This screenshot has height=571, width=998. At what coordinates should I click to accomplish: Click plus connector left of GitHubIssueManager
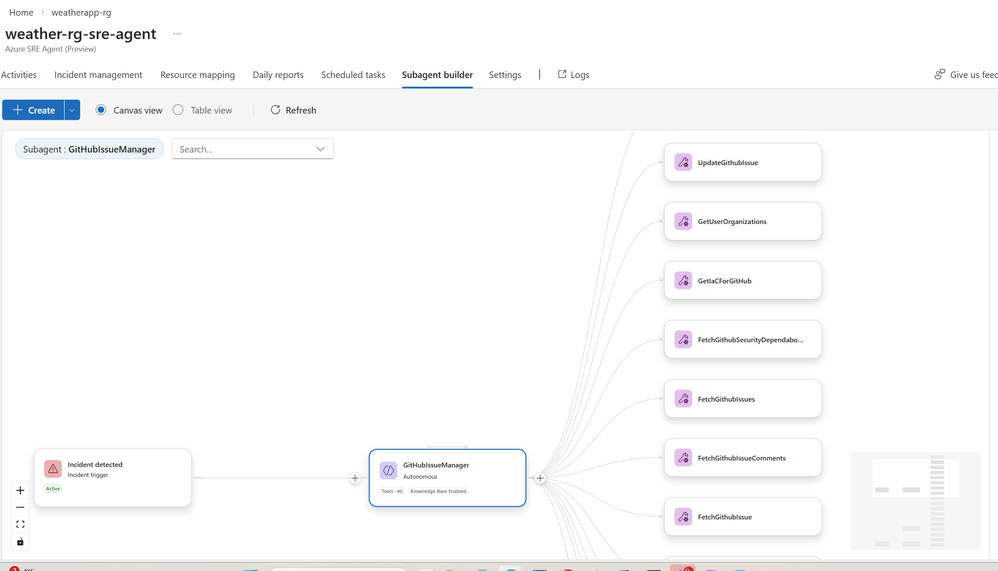355,478
